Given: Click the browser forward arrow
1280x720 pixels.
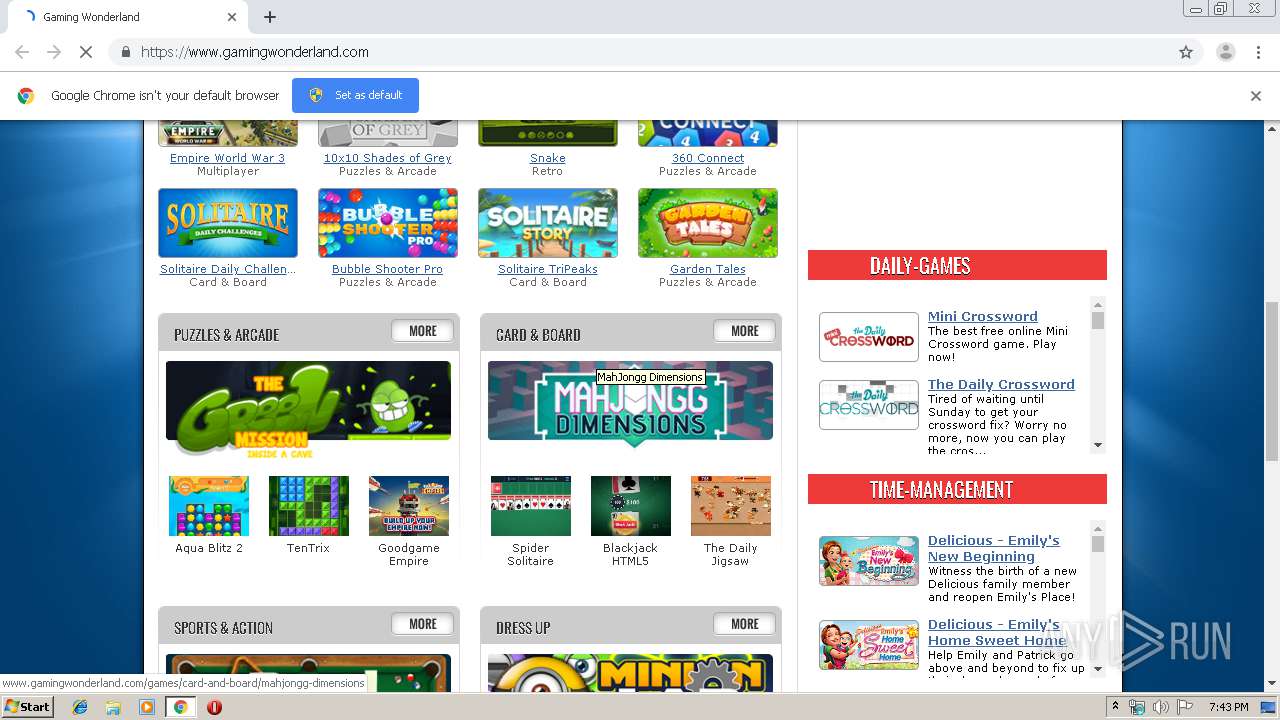Looking at the screenshot, I should [54, 52].
